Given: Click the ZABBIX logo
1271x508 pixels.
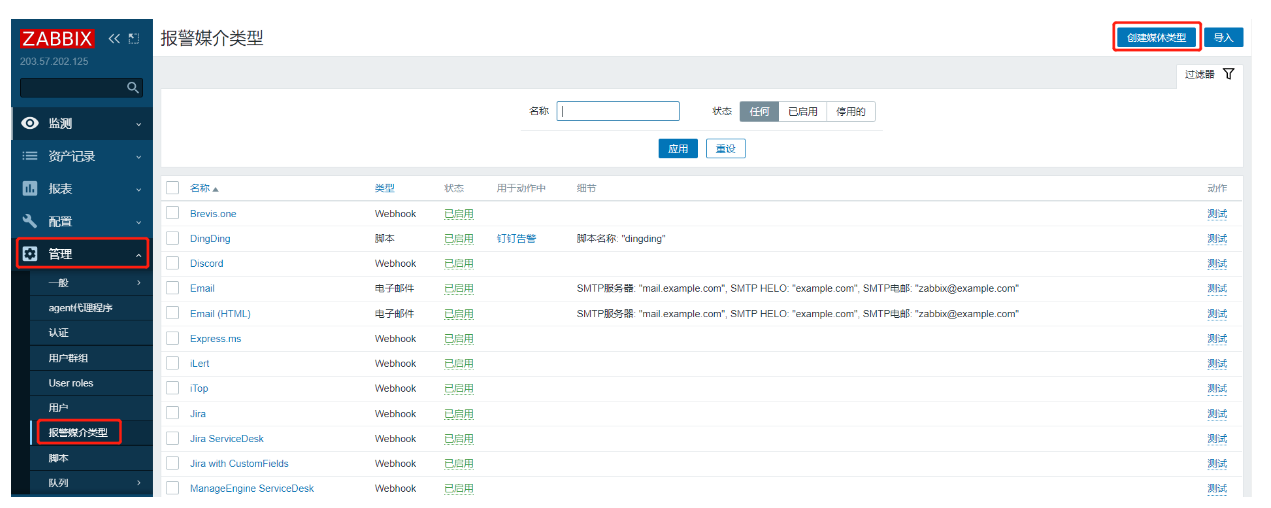Looking at the screenshot, I should point(57,38).
